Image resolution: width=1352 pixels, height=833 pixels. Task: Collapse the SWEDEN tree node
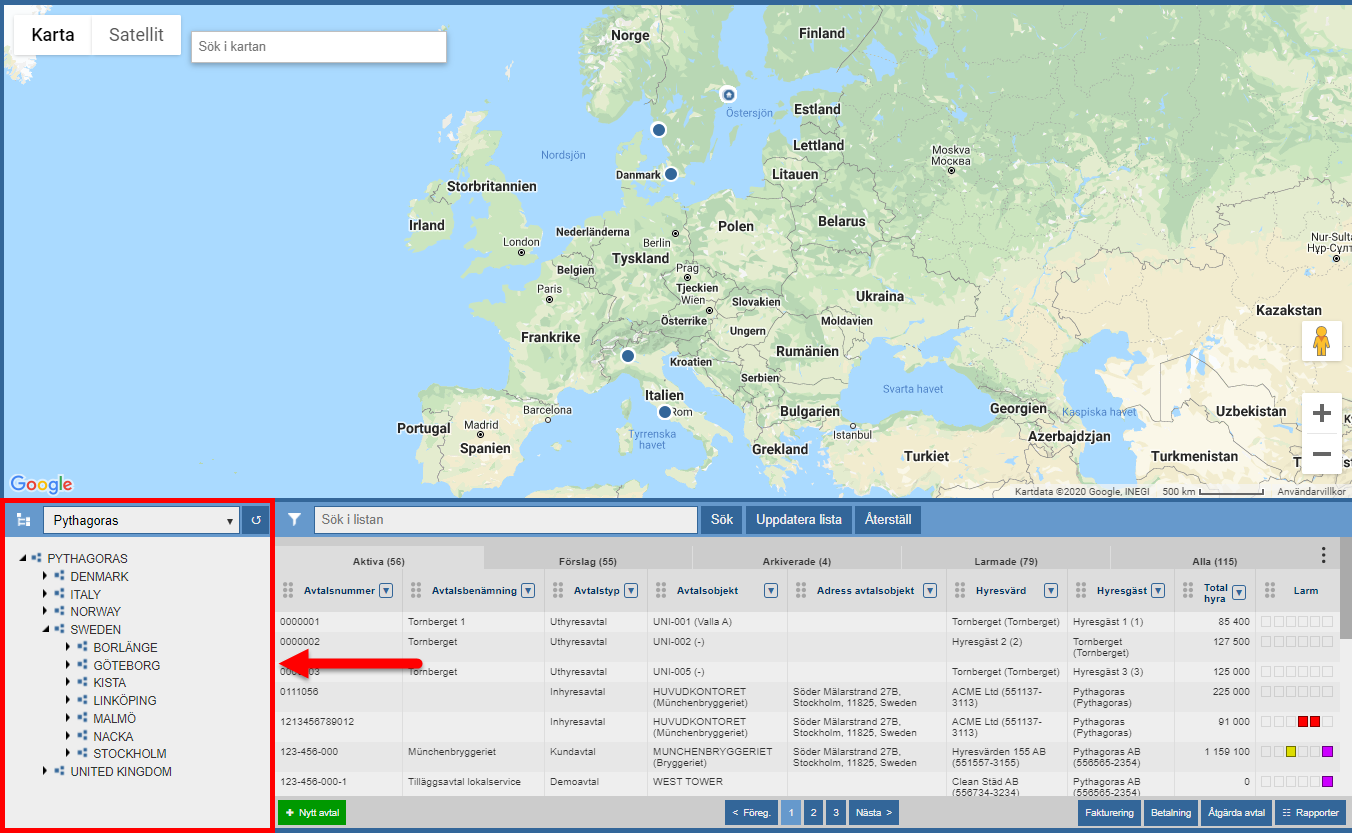(45, 630)
